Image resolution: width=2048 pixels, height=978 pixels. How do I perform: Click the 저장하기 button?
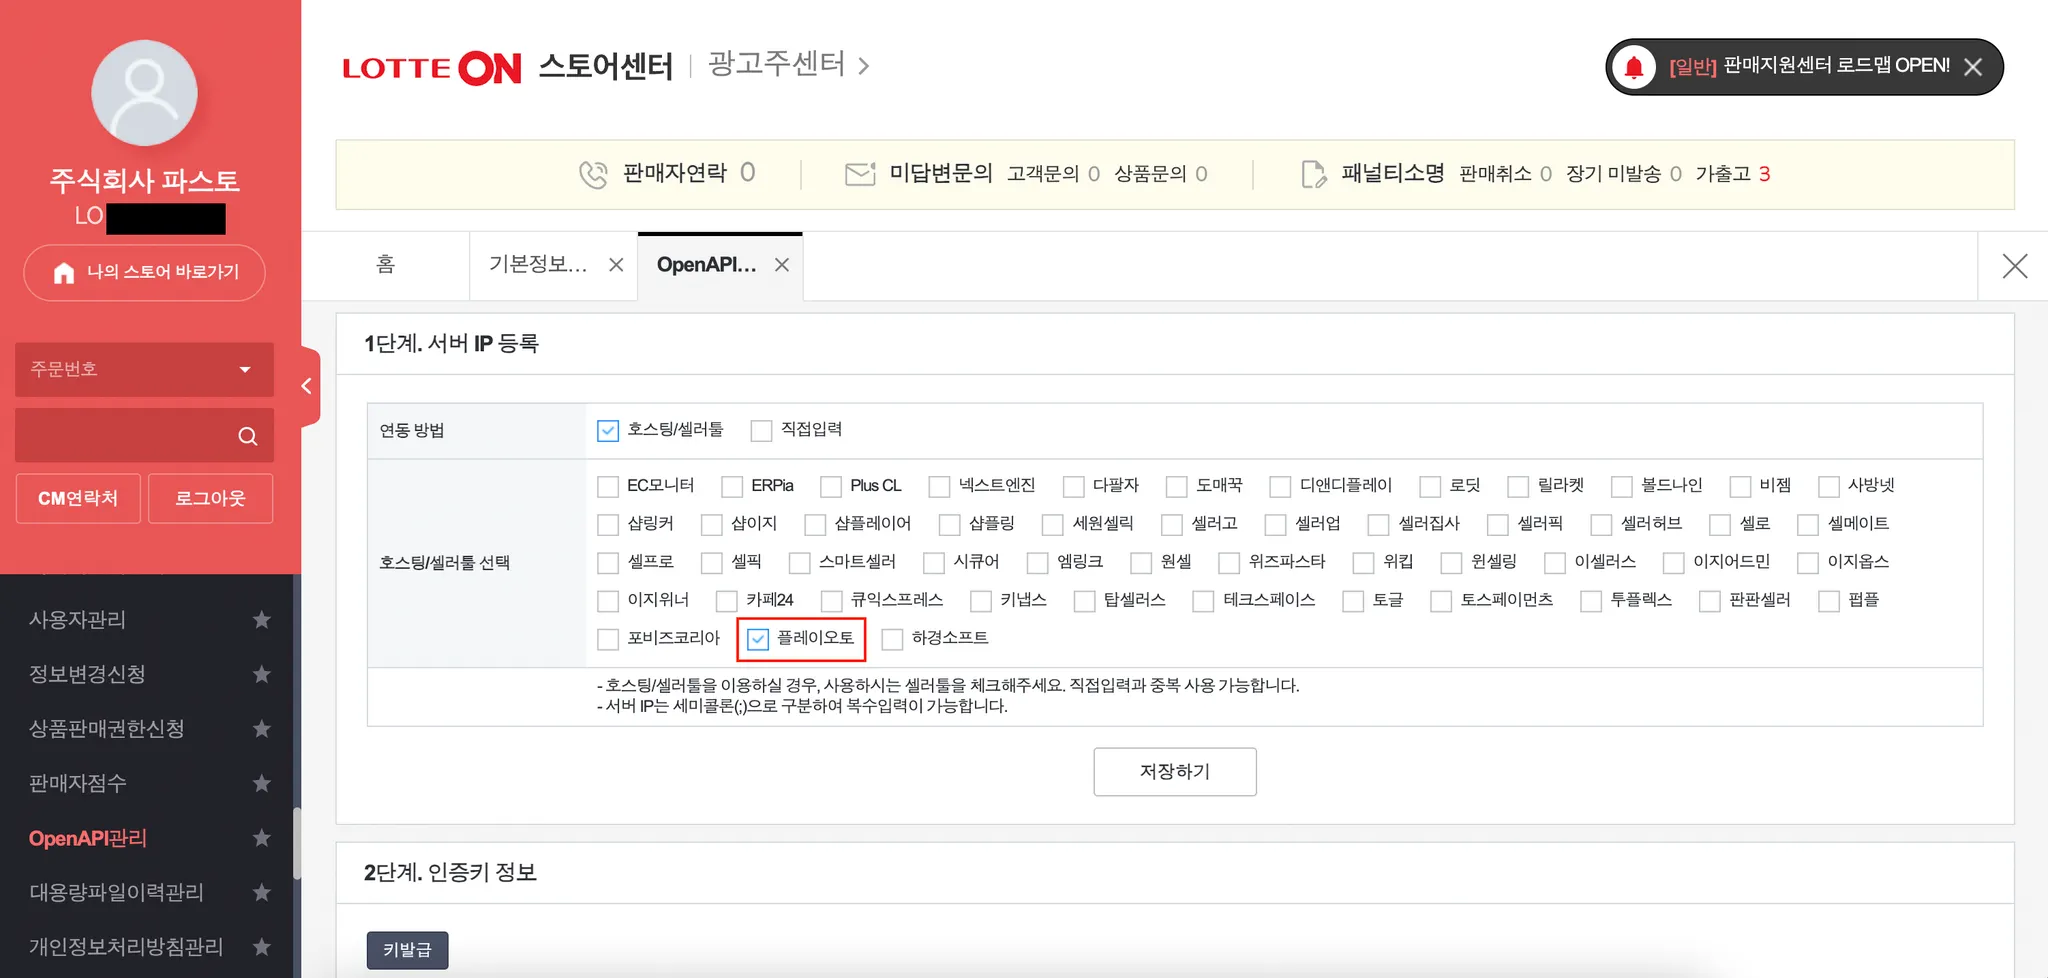[x=1175, y=772]
